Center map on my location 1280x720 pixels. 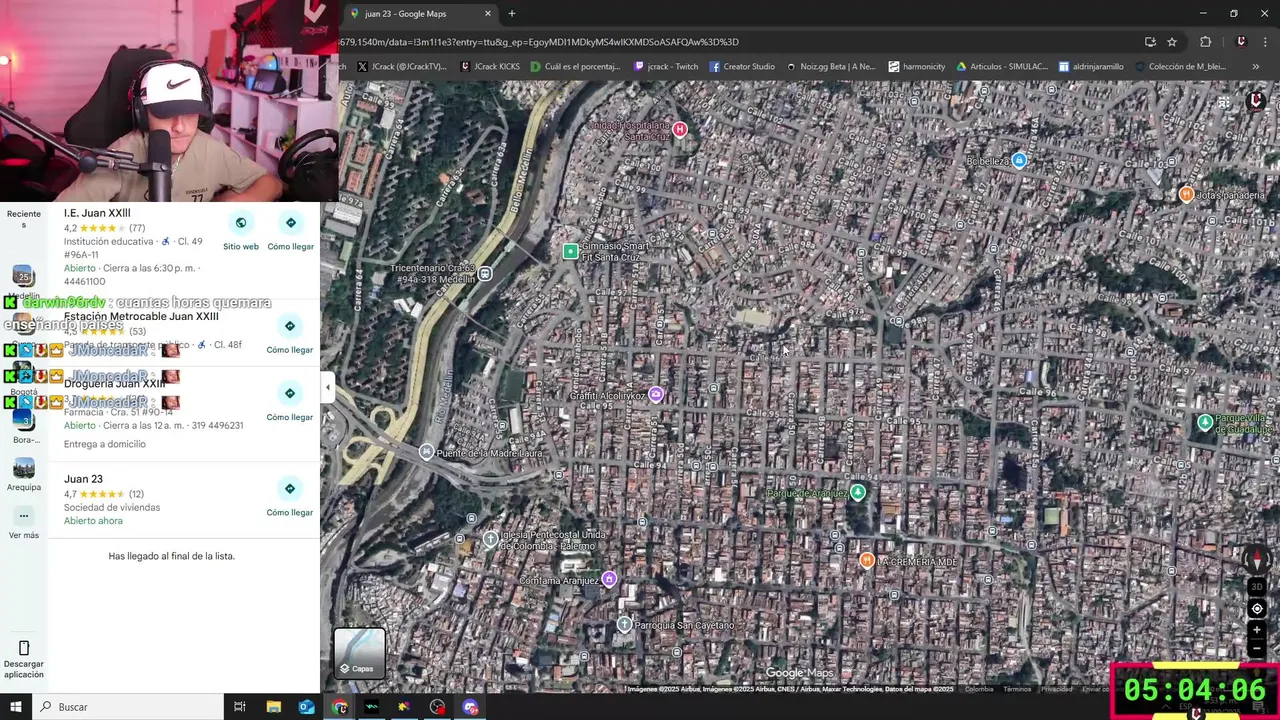[1258, 609]
